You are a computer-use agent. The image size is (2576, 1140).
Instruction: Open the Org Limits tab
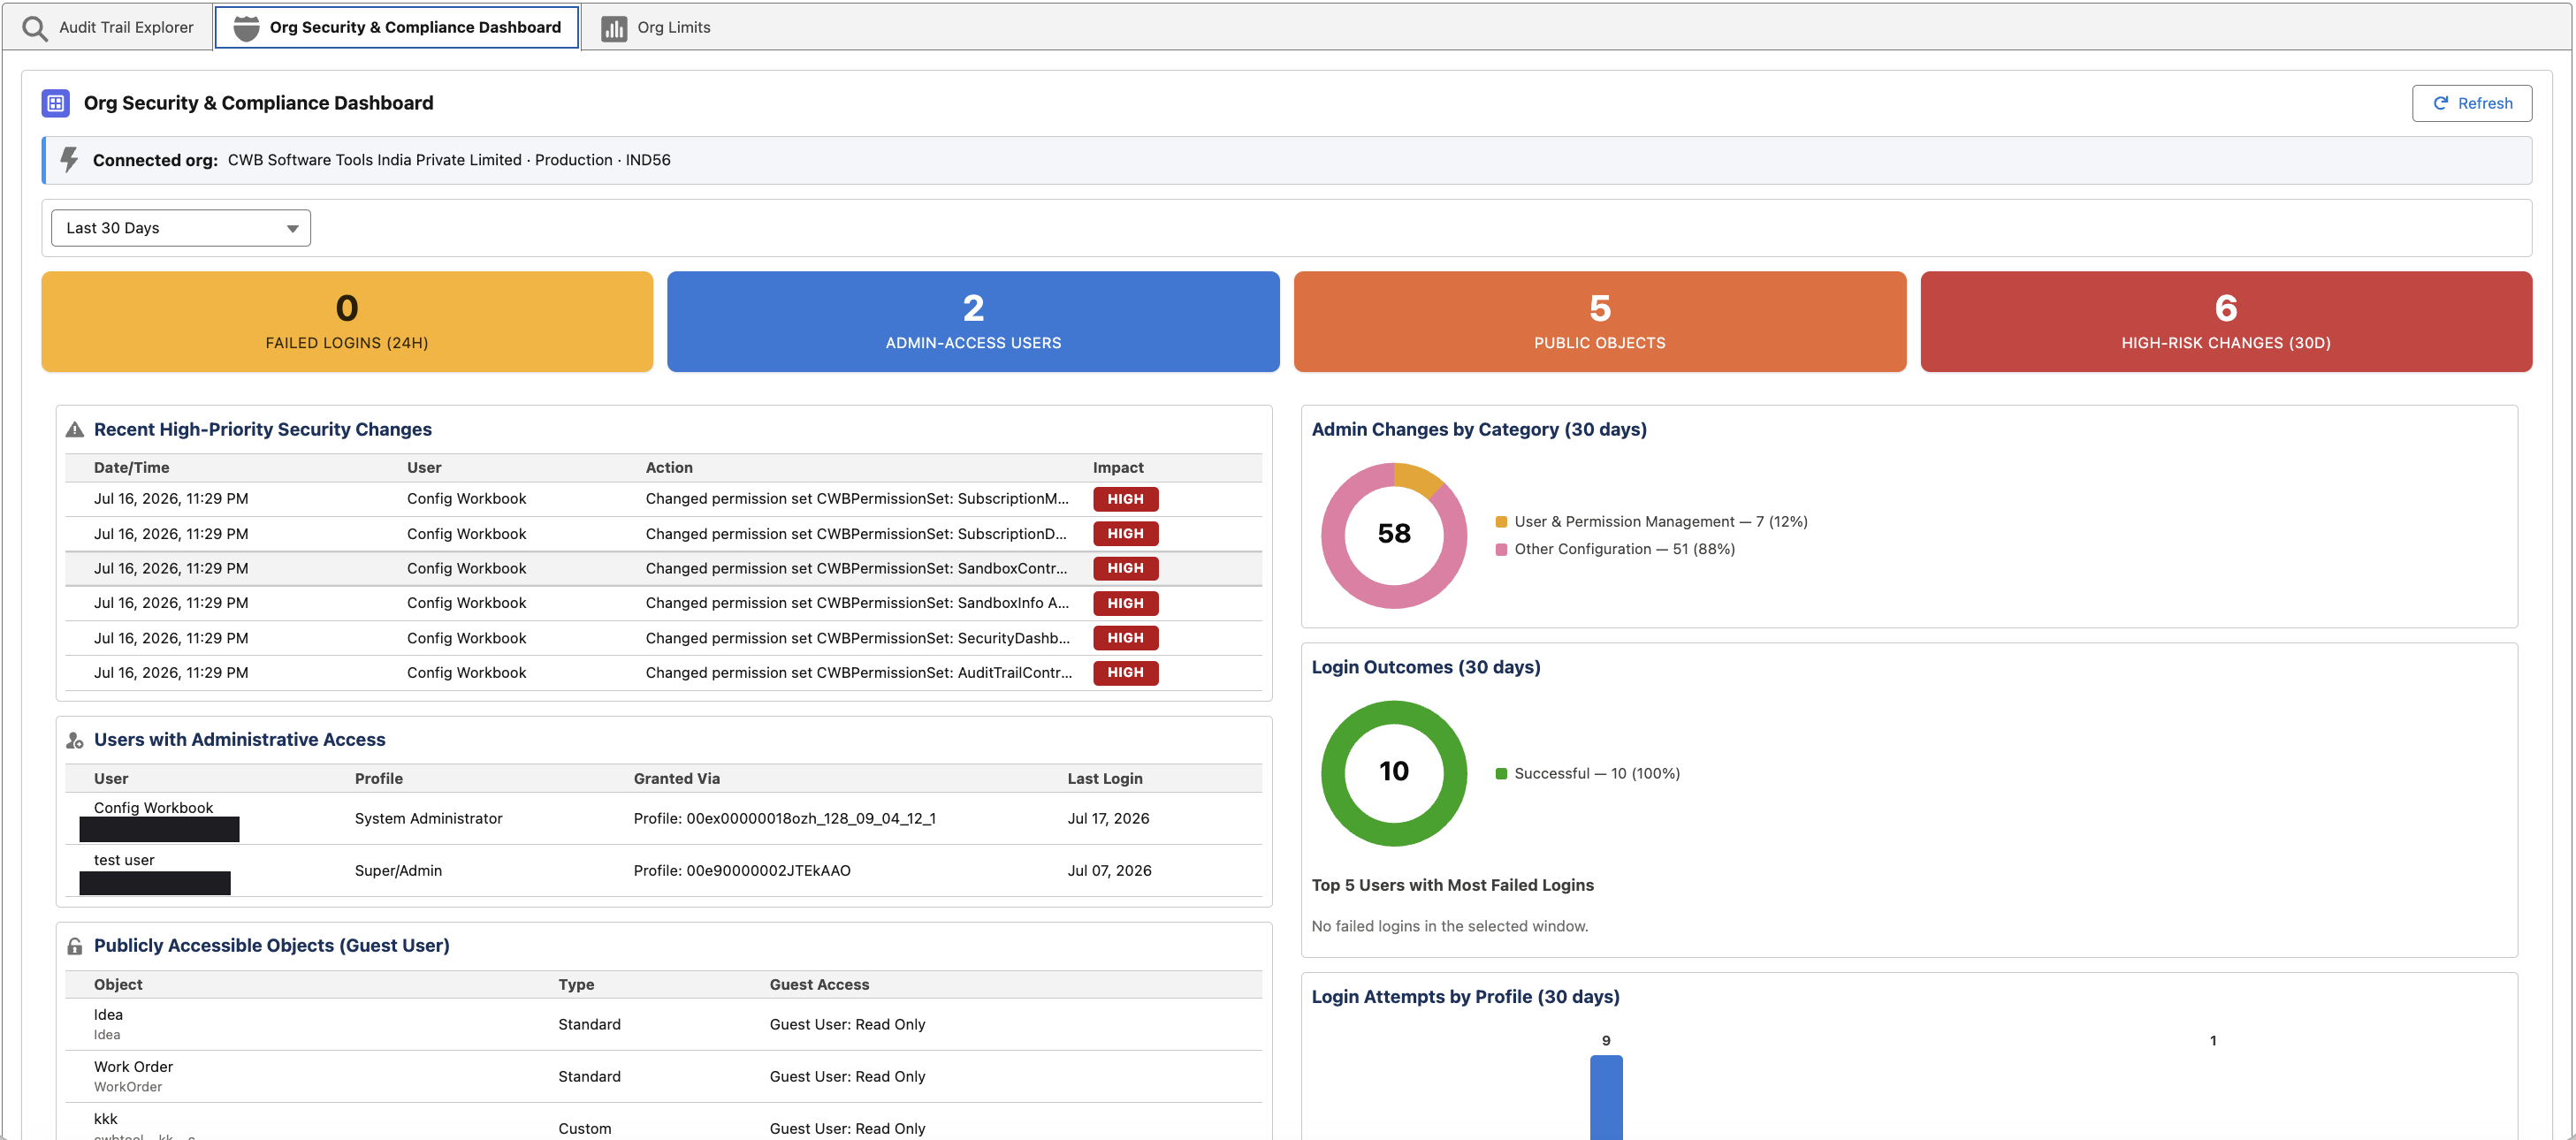tap(656, 28)
